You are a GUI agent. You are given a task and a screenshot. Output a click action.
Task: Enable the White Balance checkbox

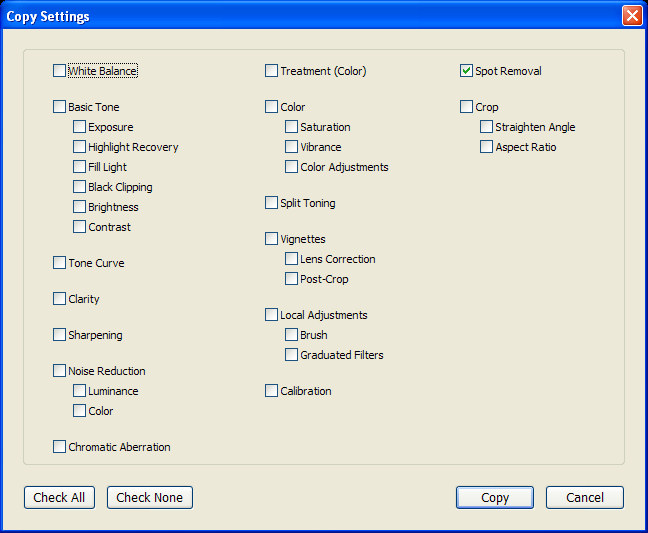point(59,71)
